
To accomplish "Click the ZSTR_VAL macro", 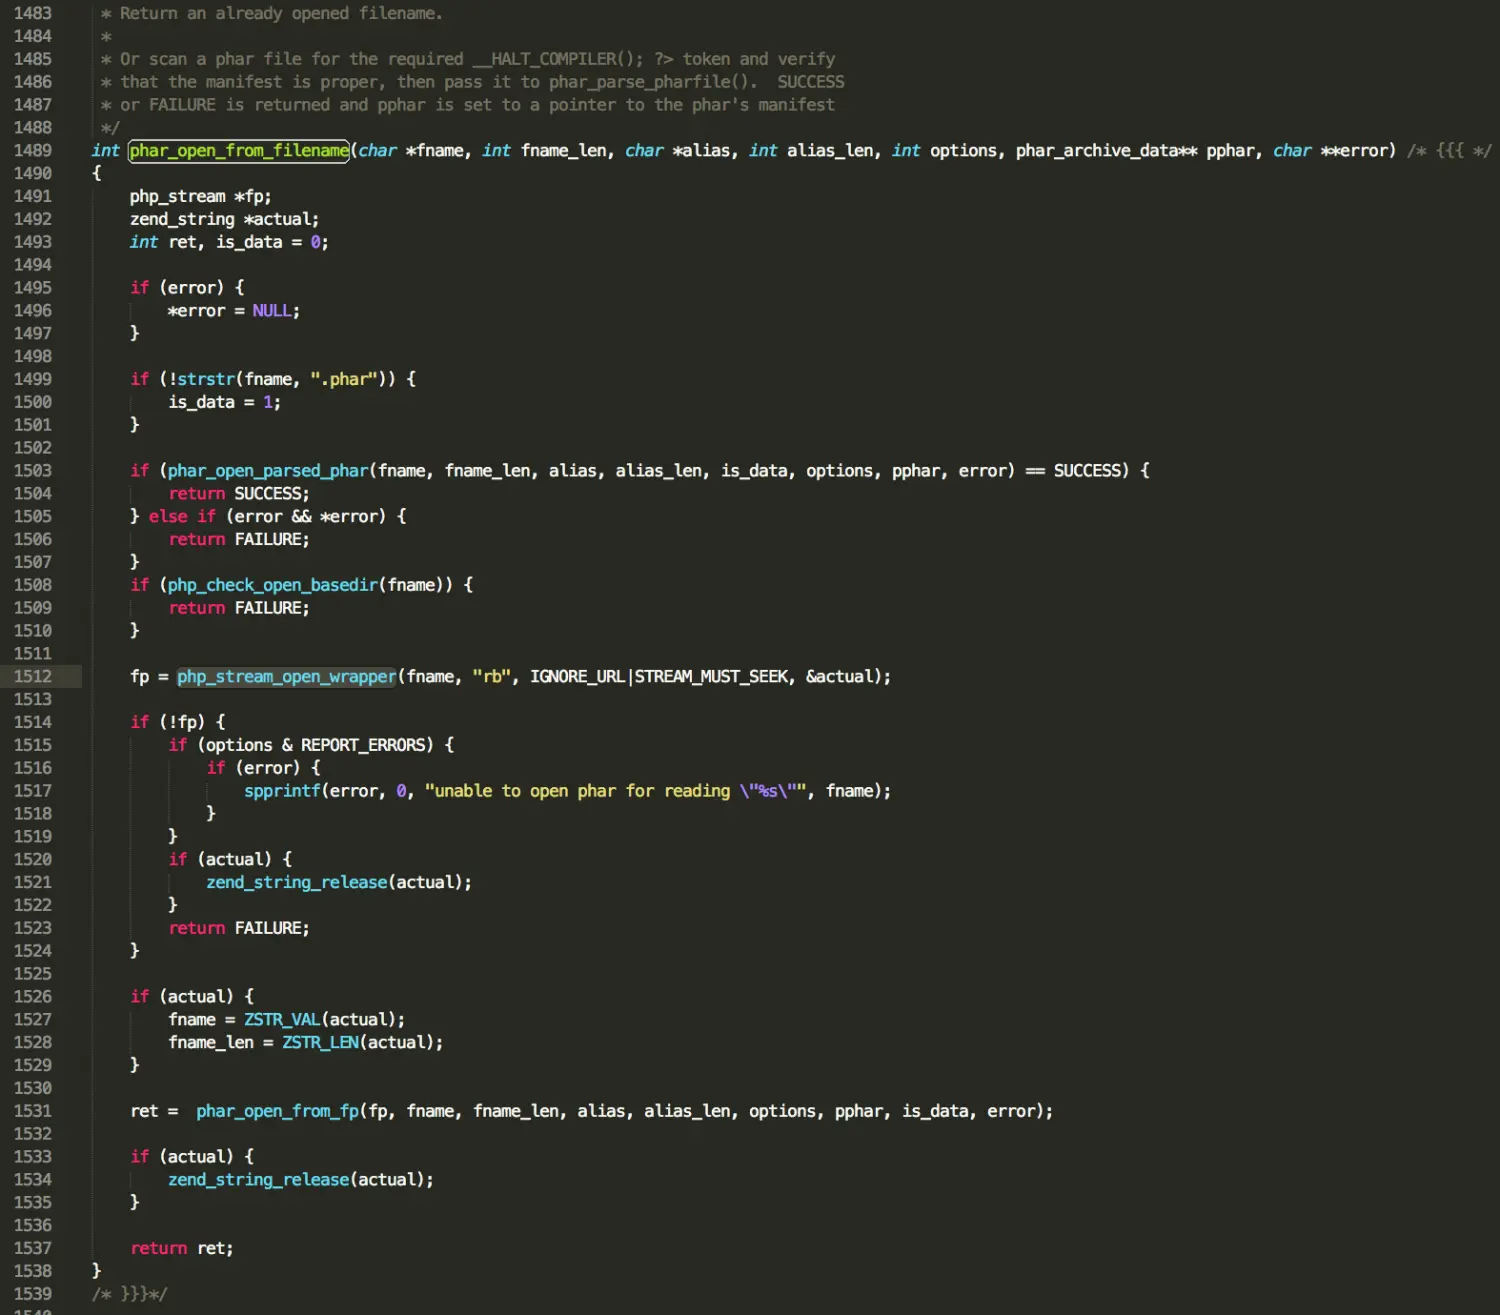I will pos(282,1020).
